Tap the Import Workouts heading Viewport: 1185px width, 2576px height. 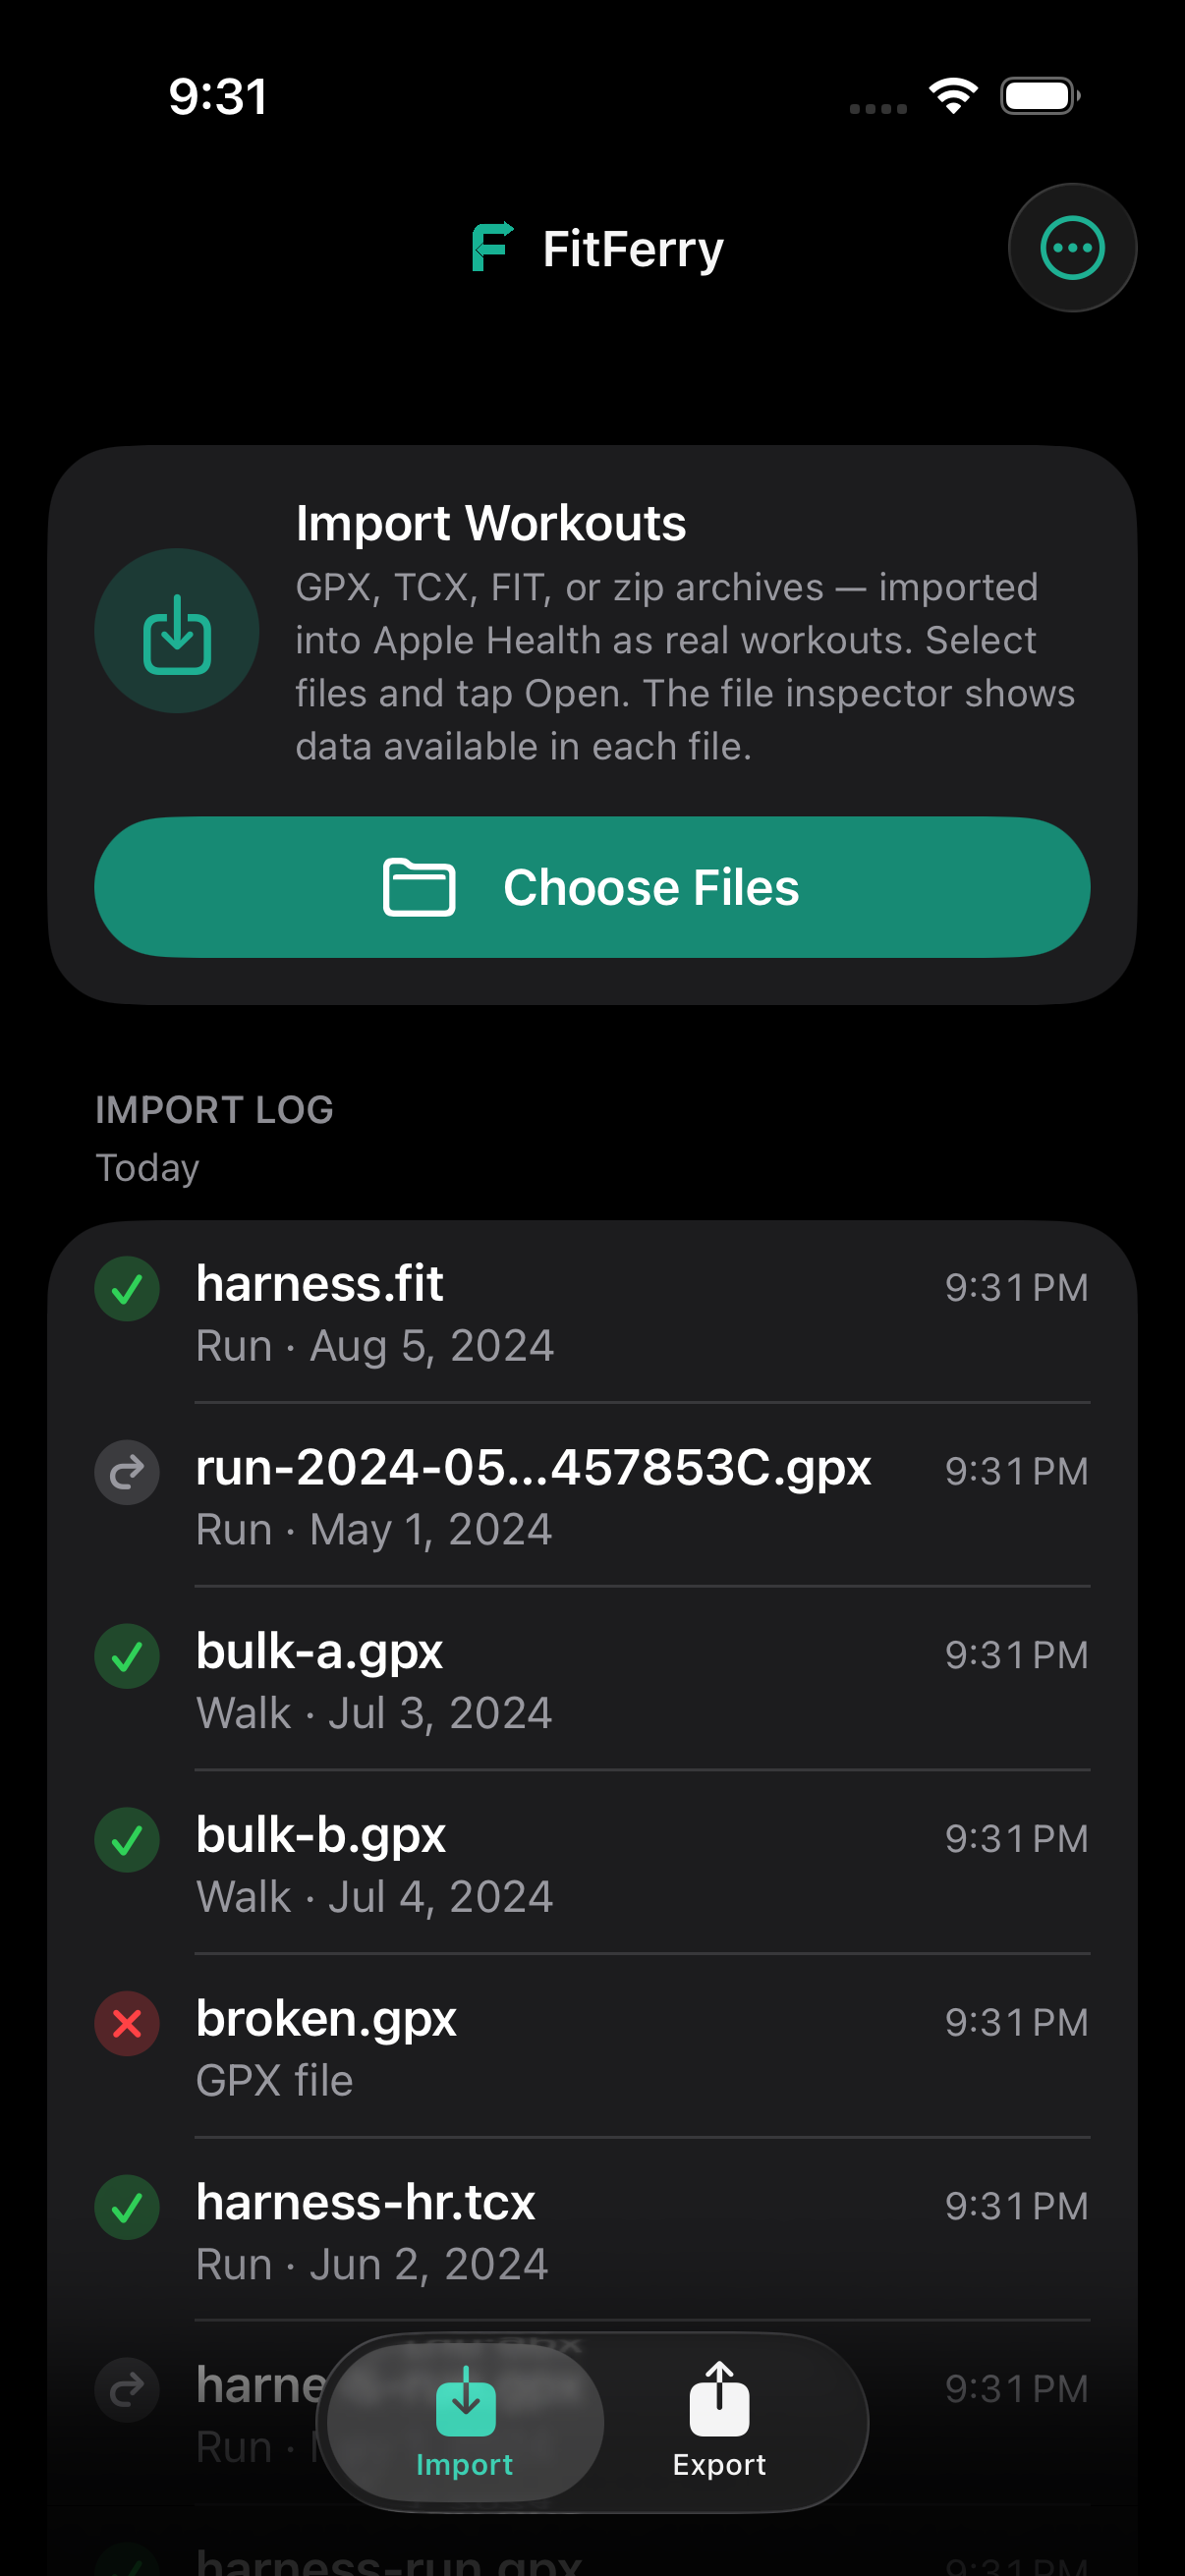[x=491, y=523]
